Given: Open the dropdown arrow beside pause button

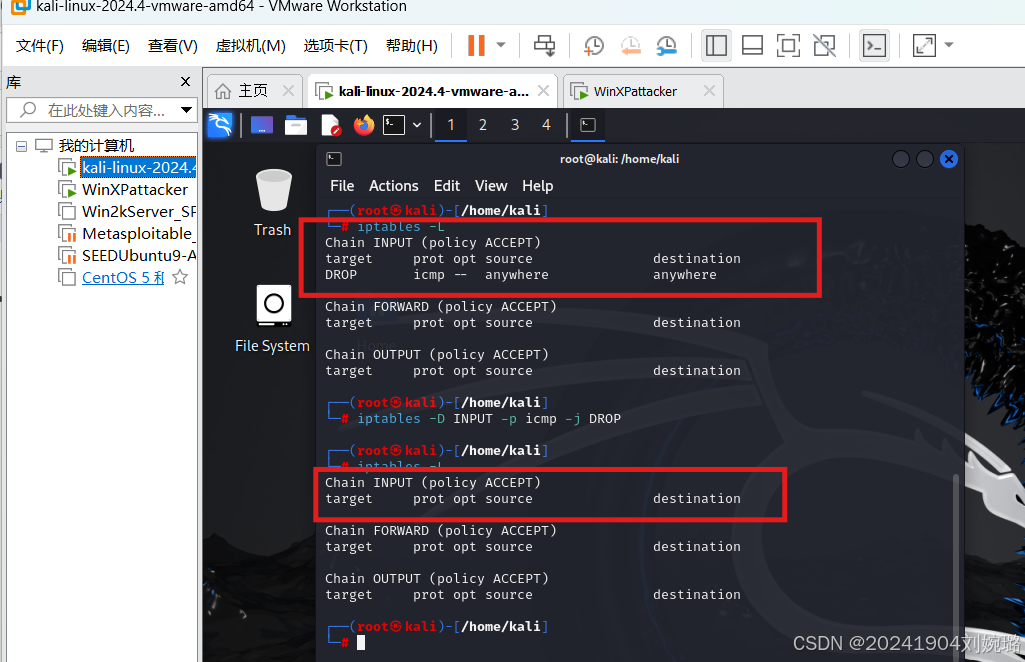Looking at the screenshot, I should (x=501, y=45).
